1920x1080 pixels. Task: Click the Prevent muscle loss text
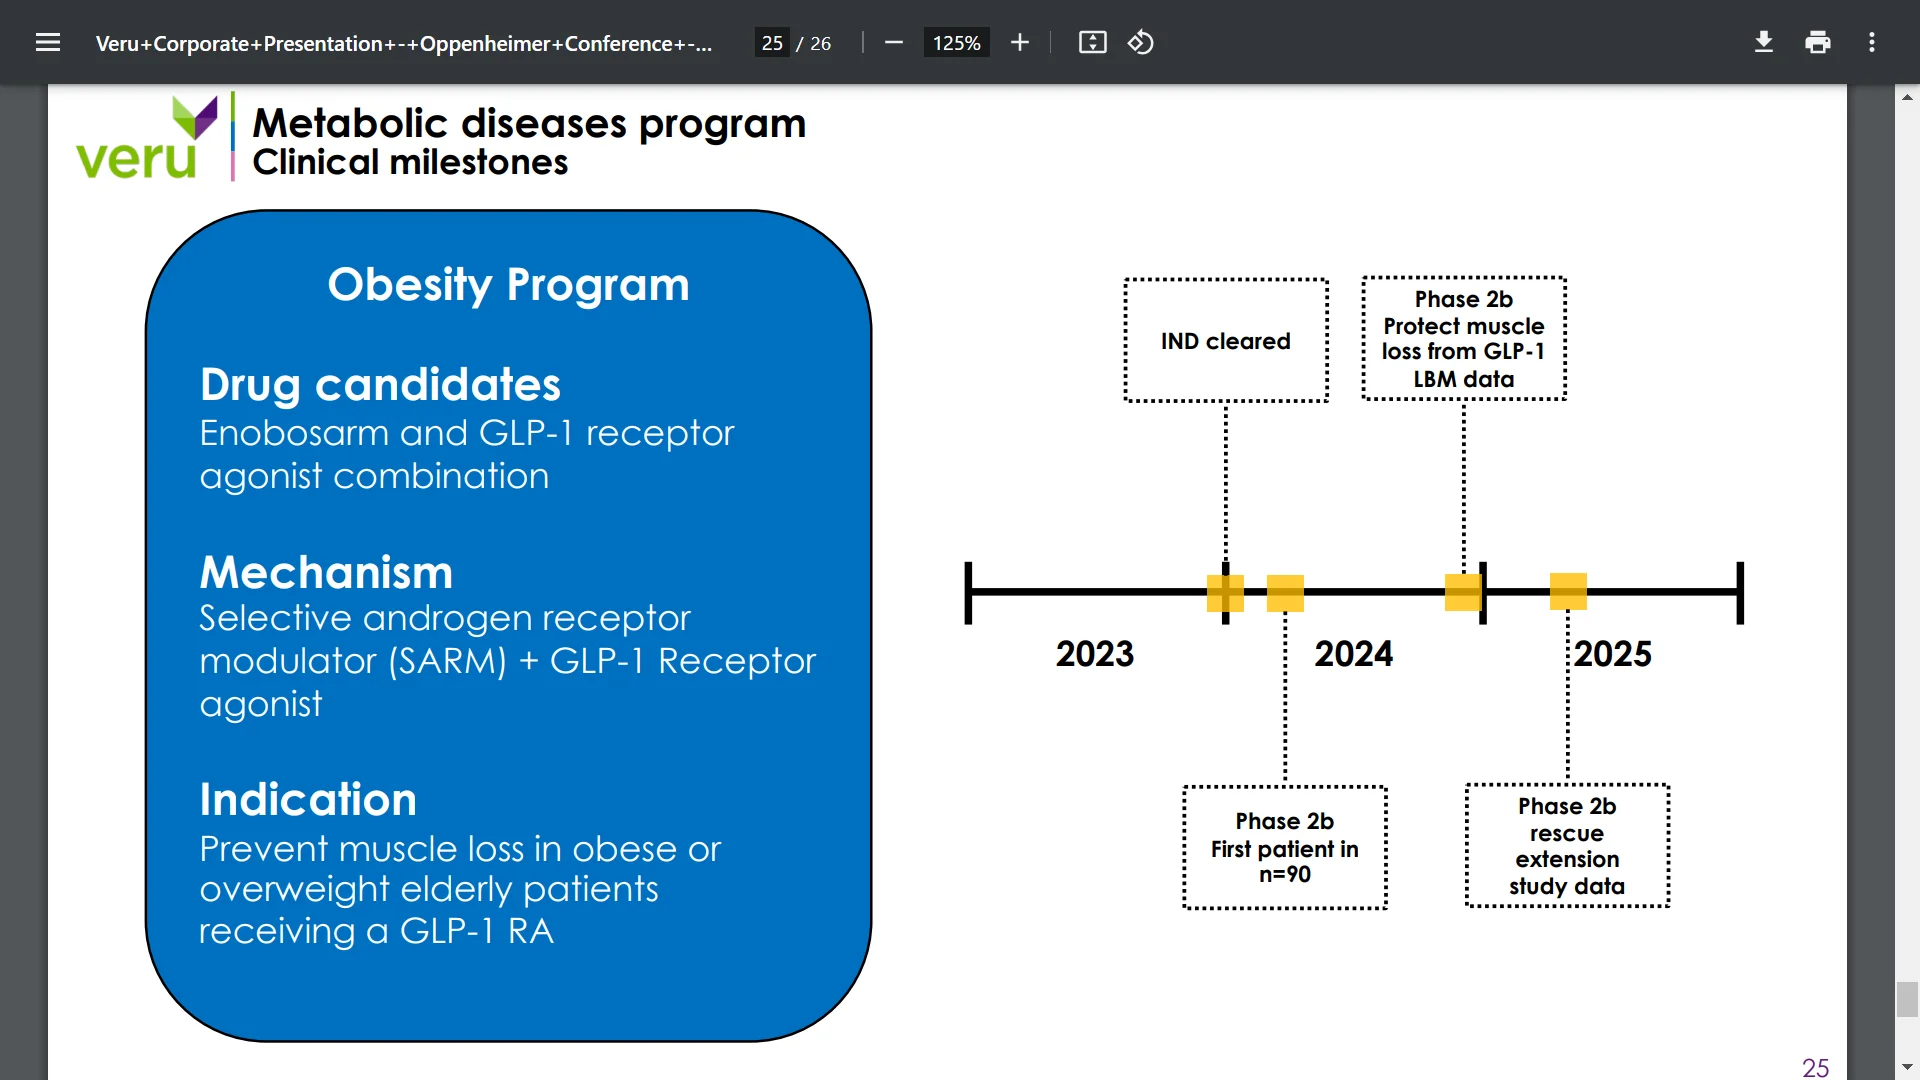coord(460,890)
